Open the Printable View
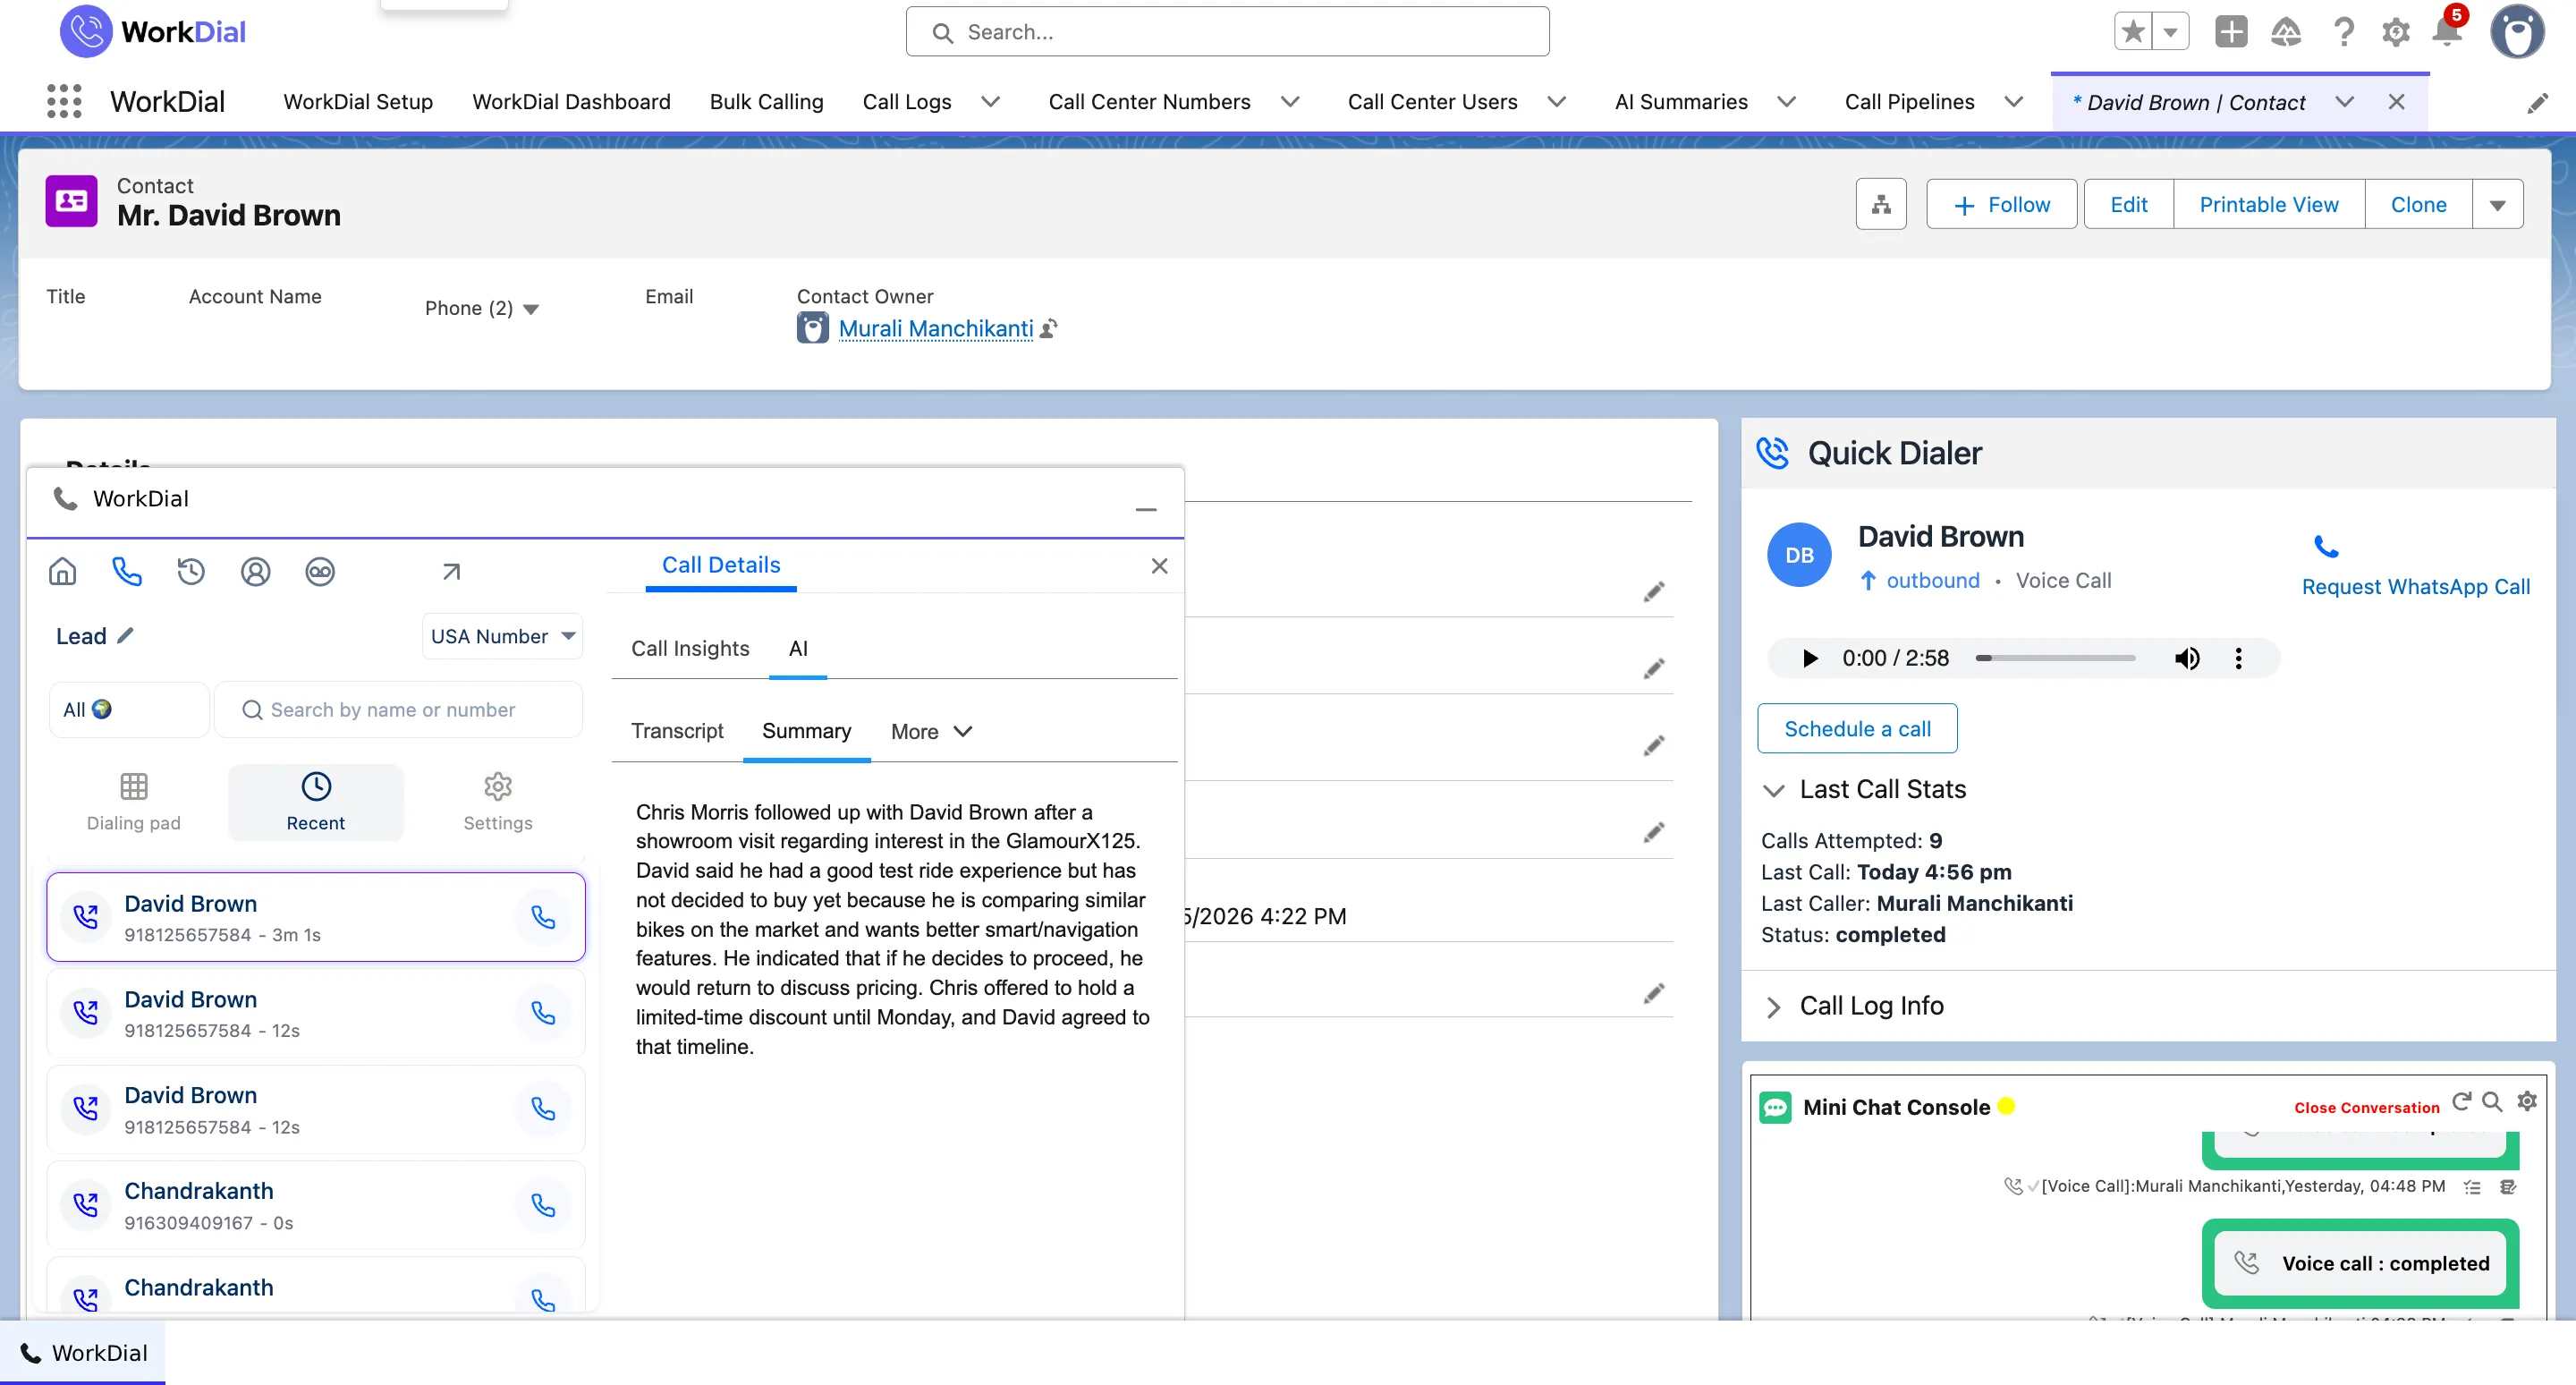This screenshot has width=2576, height=1385. (2269, 204)
